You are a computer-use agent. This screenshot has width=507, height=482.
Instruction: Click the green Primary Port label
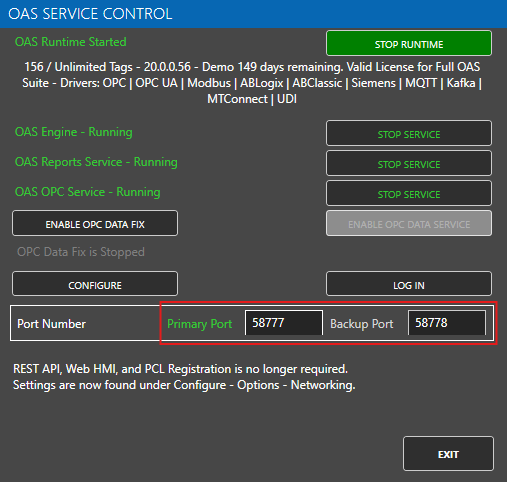click(199, 324)
